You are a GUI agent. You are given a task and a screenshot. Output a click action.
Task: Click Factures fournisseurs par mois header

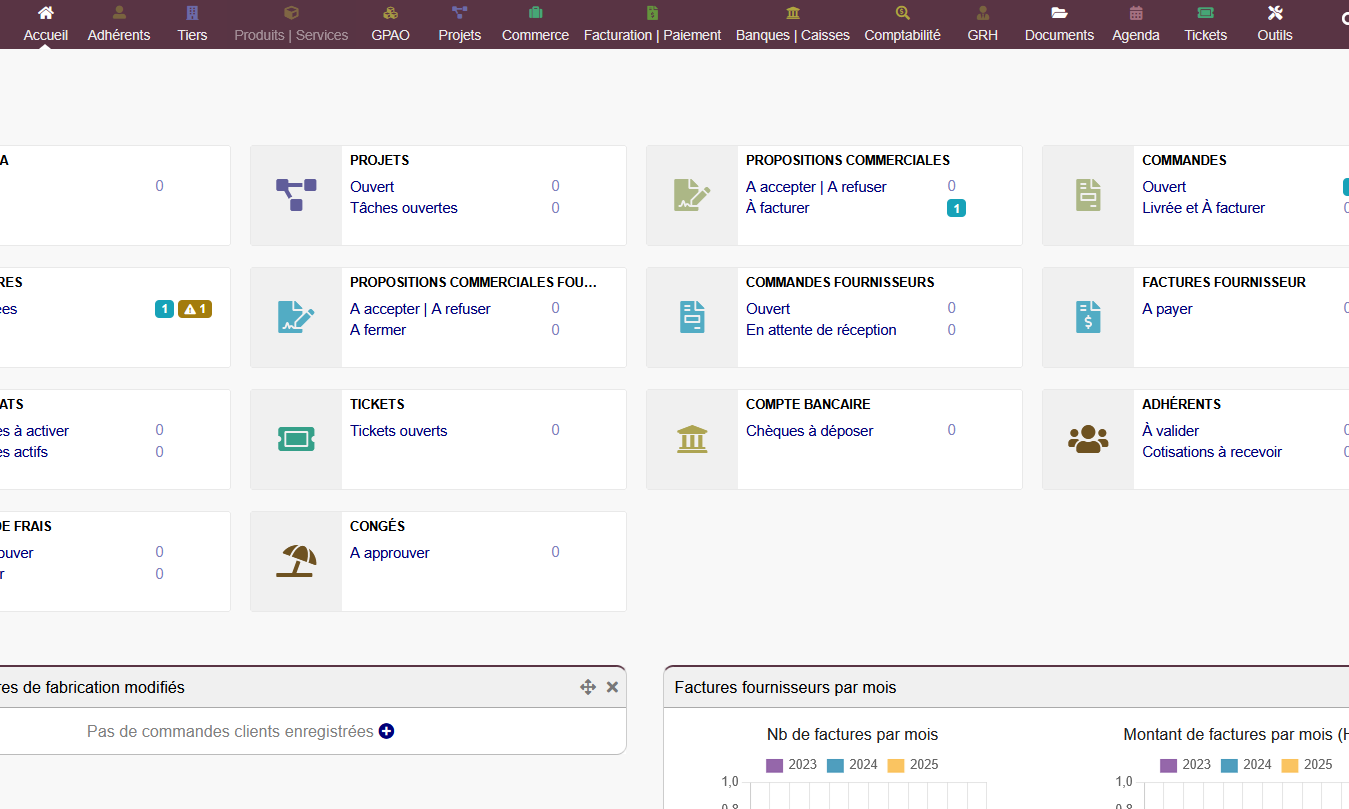click(786, 687)
